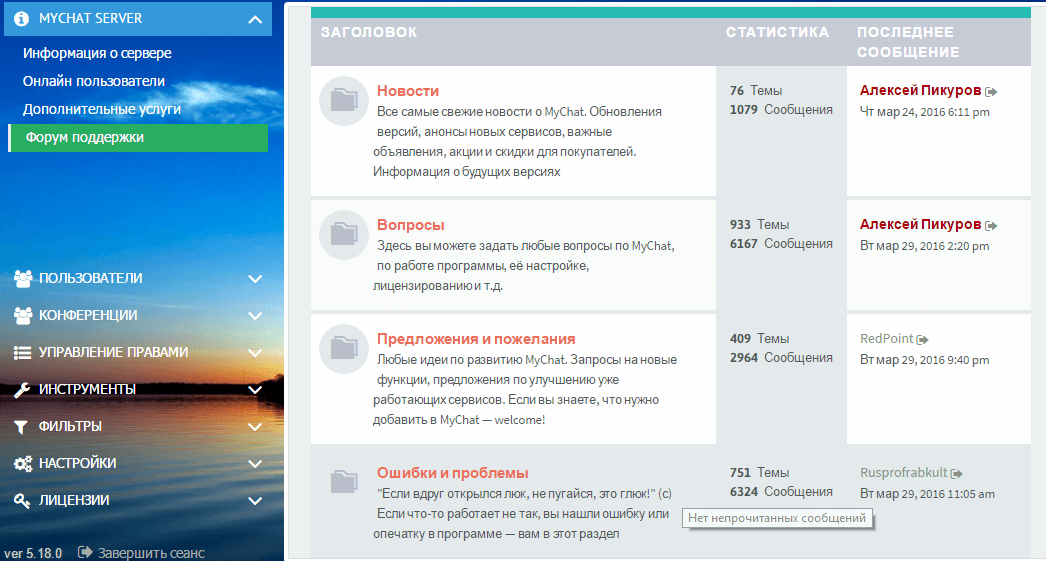1046x561 pixels.
Task: Click the Фильтры funnel icon
Action: tap(21, 427)
